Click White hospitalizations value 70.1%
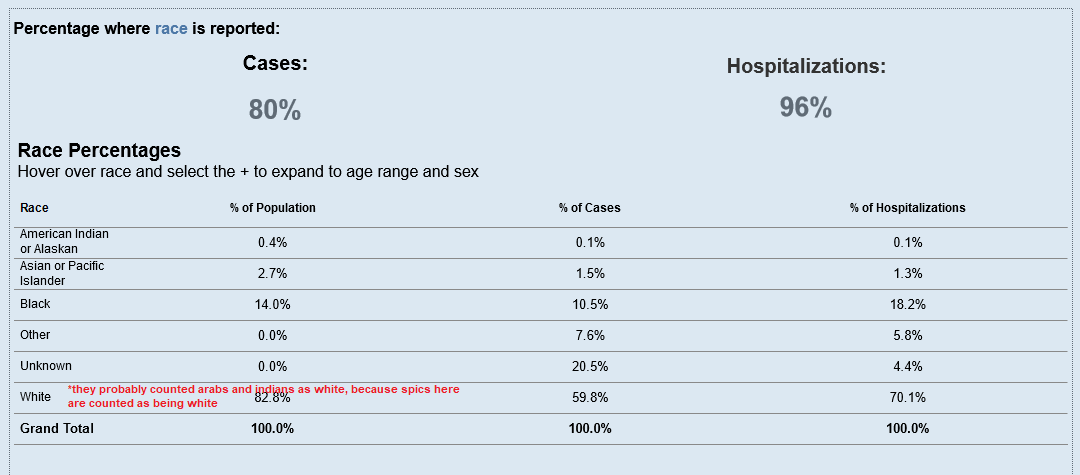 click(x=907, y=397)
